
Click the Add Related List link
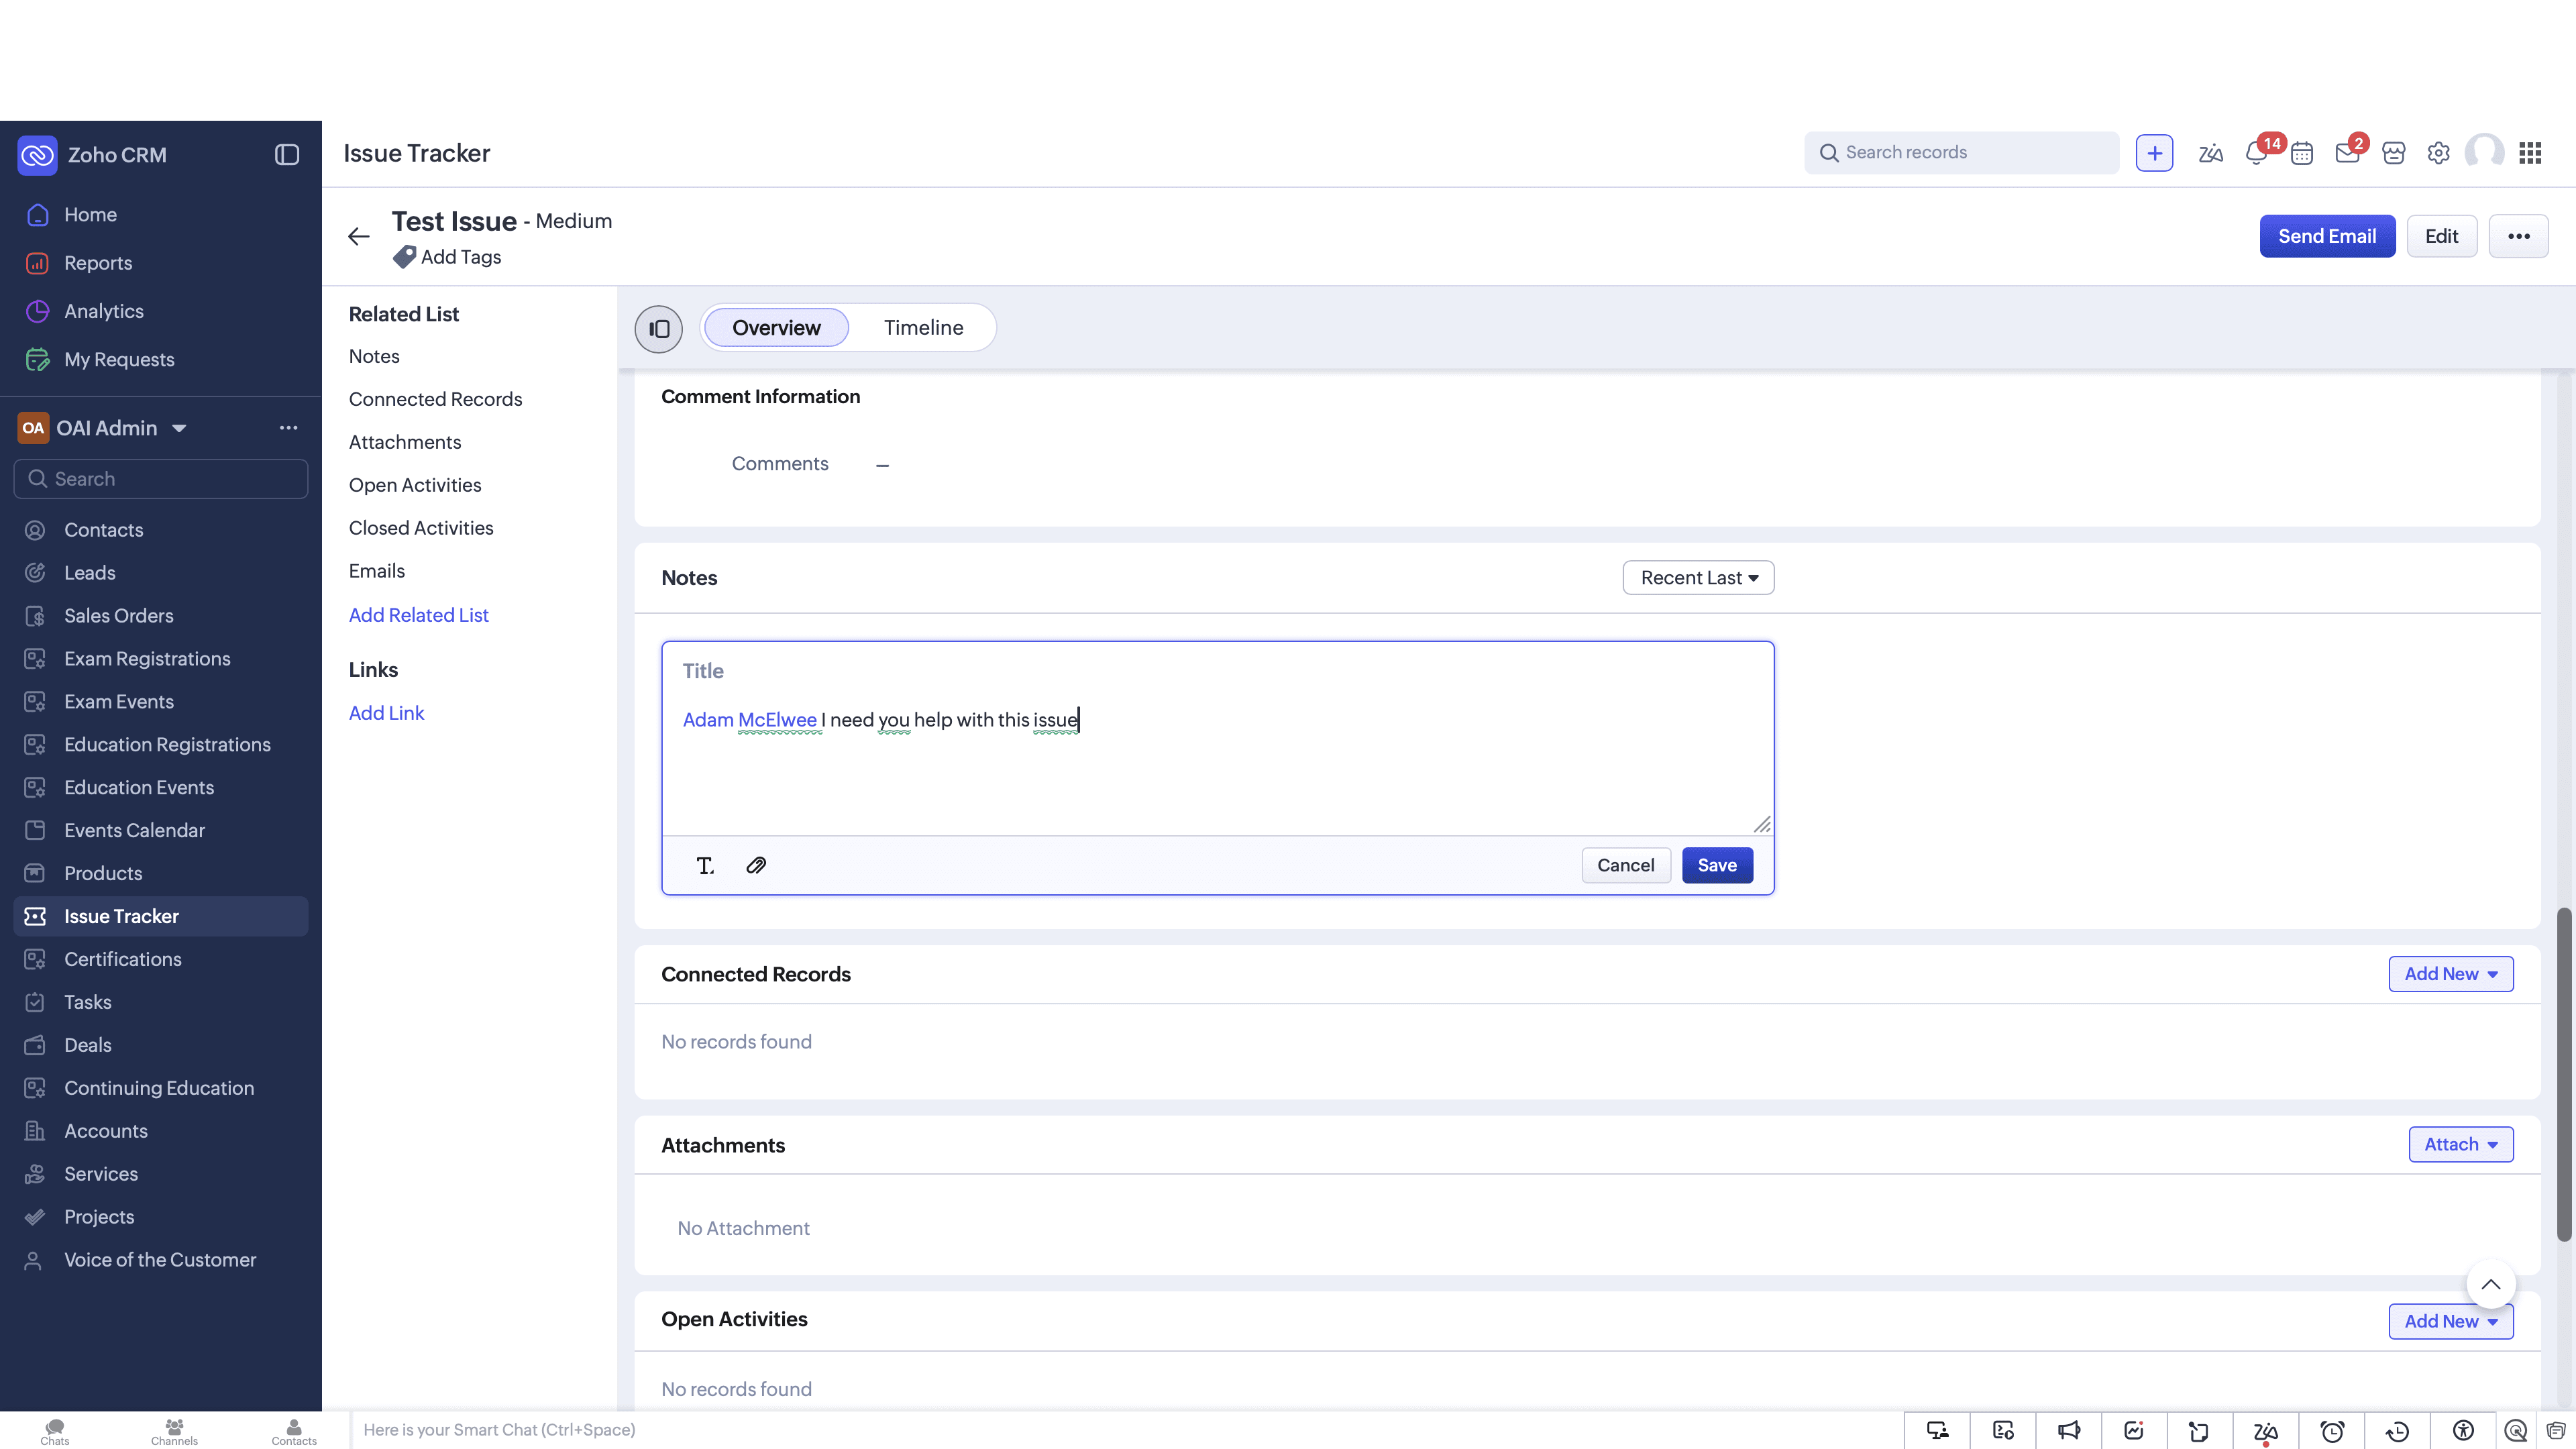tap(419, 615)
